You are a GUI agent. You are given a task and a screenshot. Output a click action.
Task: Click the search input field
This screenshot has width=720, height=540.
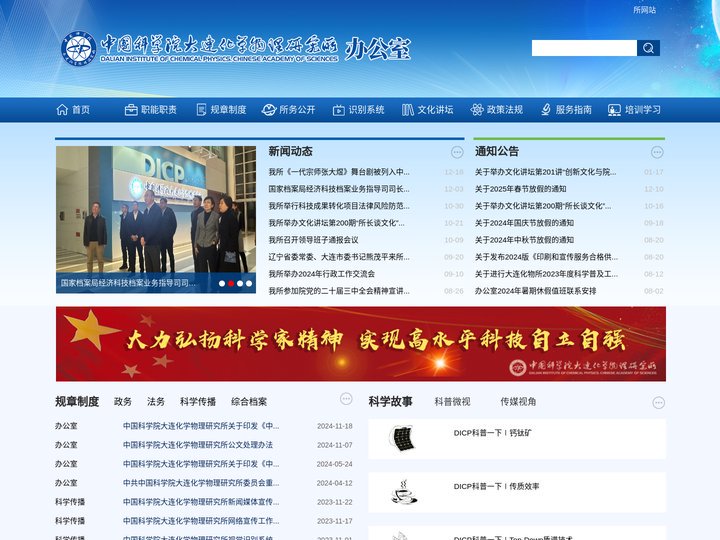tap(584, 48)
